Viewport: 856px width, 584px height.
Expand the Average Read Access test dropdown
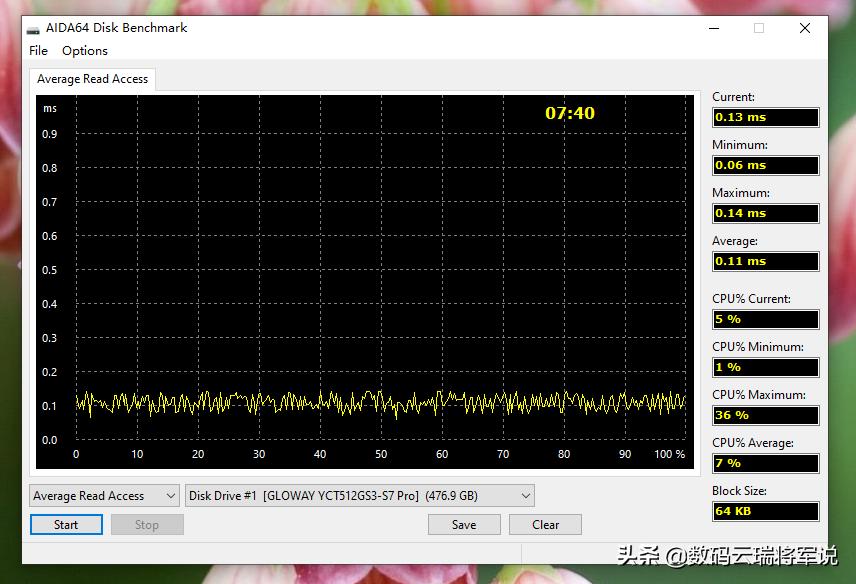(104, 496)
